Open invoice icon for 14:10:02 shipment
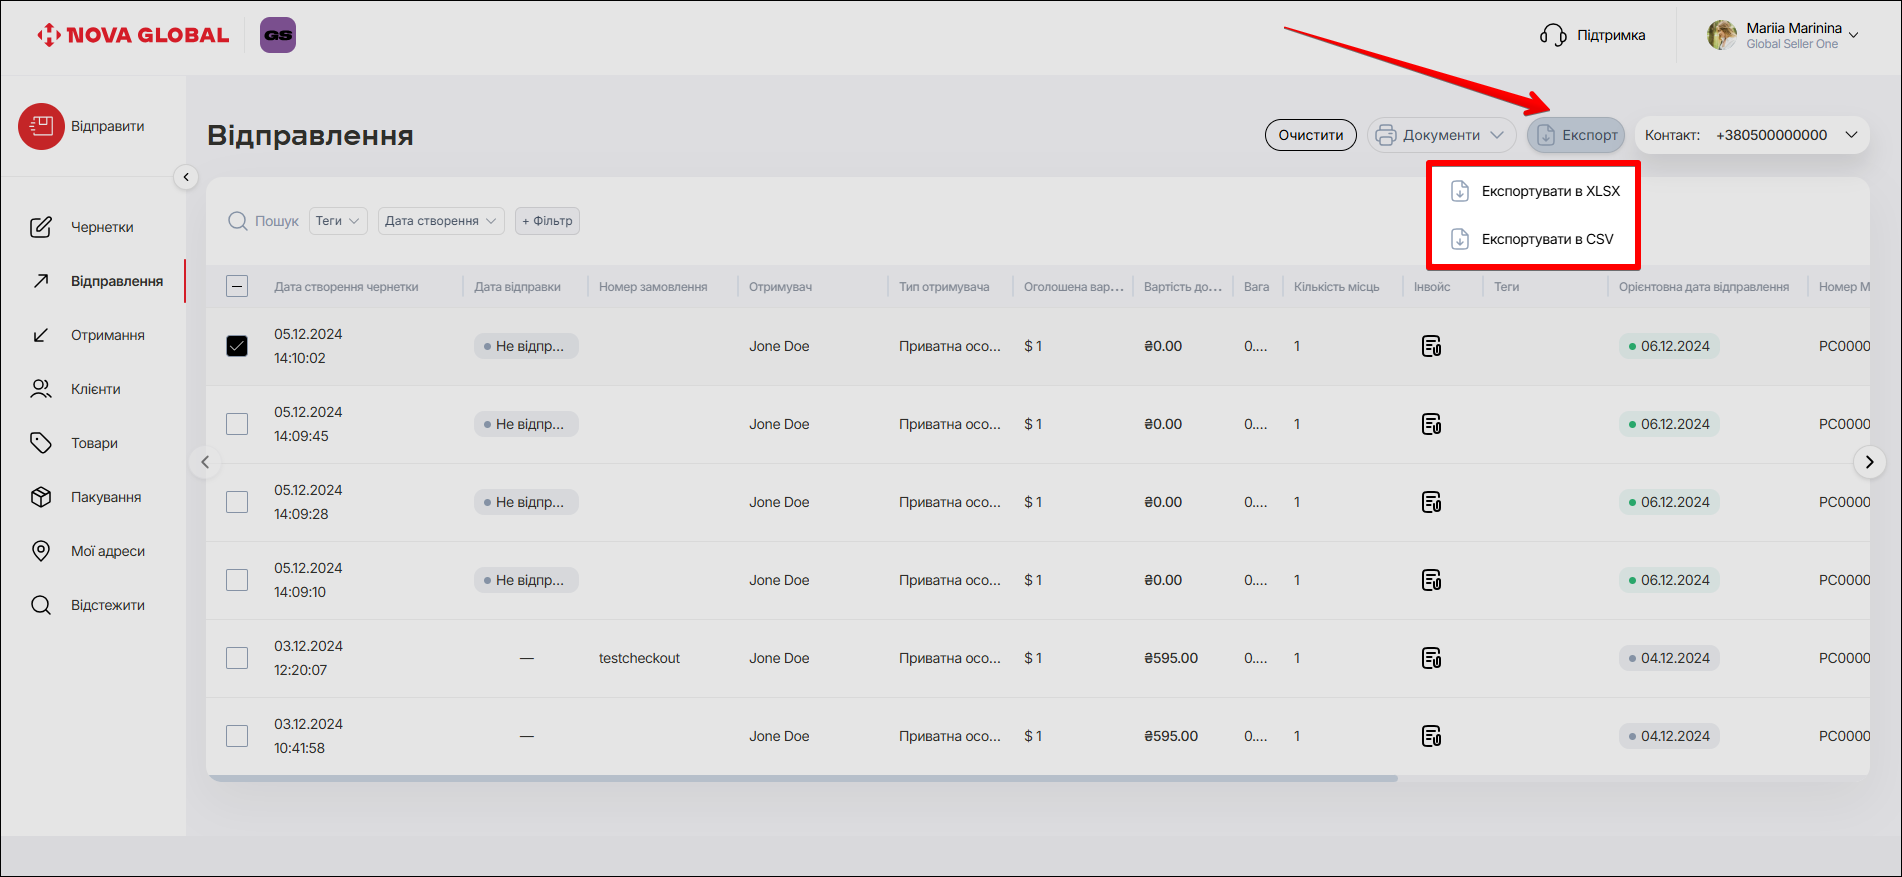The image size is (1902, 877). click(x=1431, y=346)
